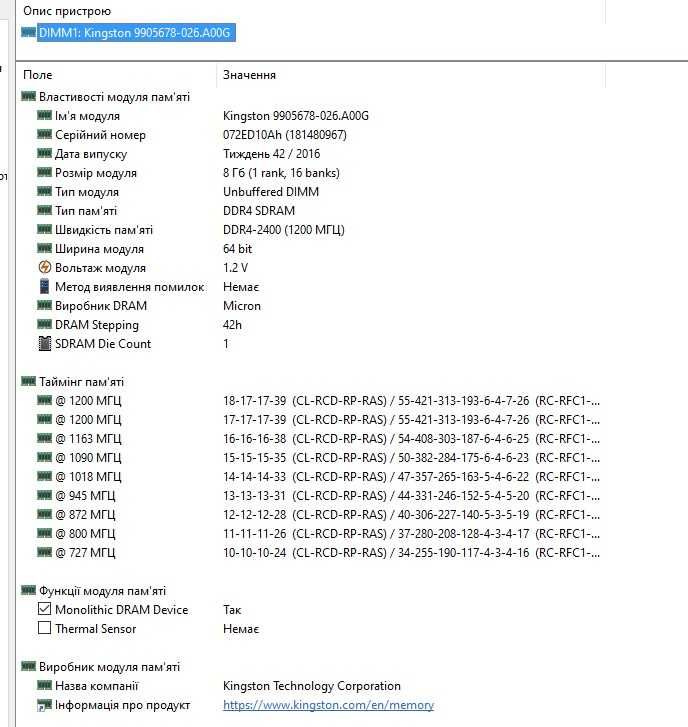
Task: Click the timing value starting 11-11-11-26
Action: (411, 534)
